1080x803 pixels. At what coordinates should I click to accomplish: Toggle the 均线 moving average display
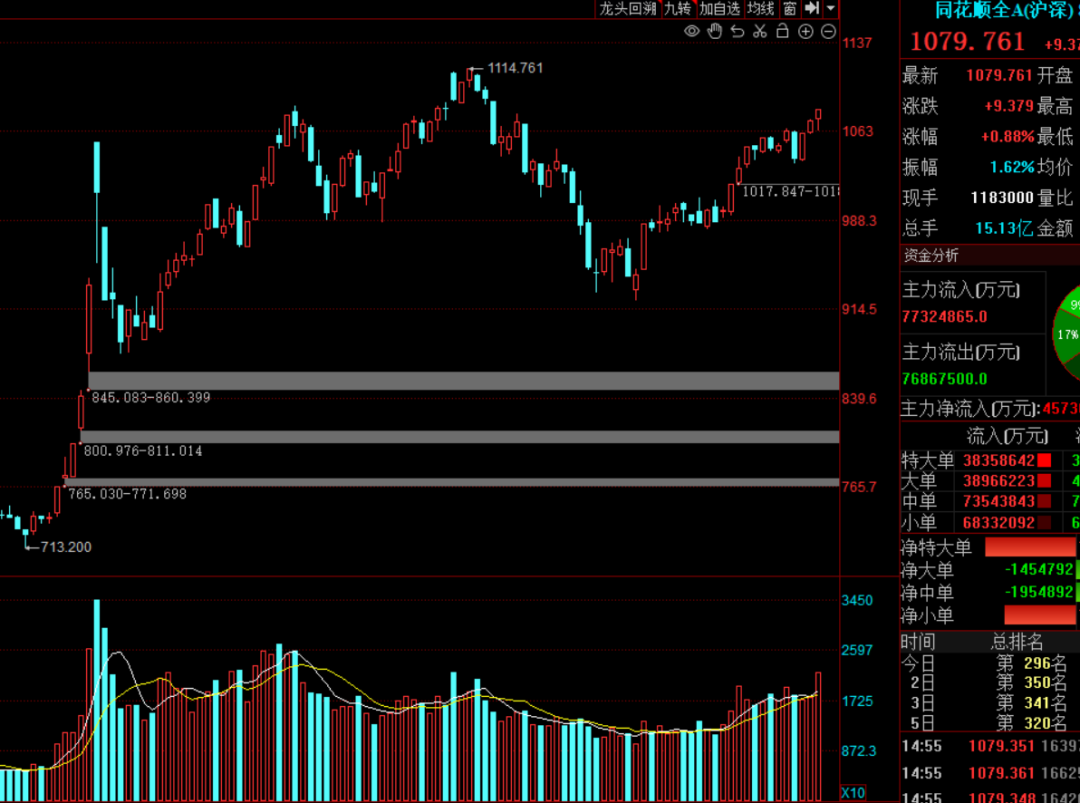pyautogui.click(x=761, y=9)
